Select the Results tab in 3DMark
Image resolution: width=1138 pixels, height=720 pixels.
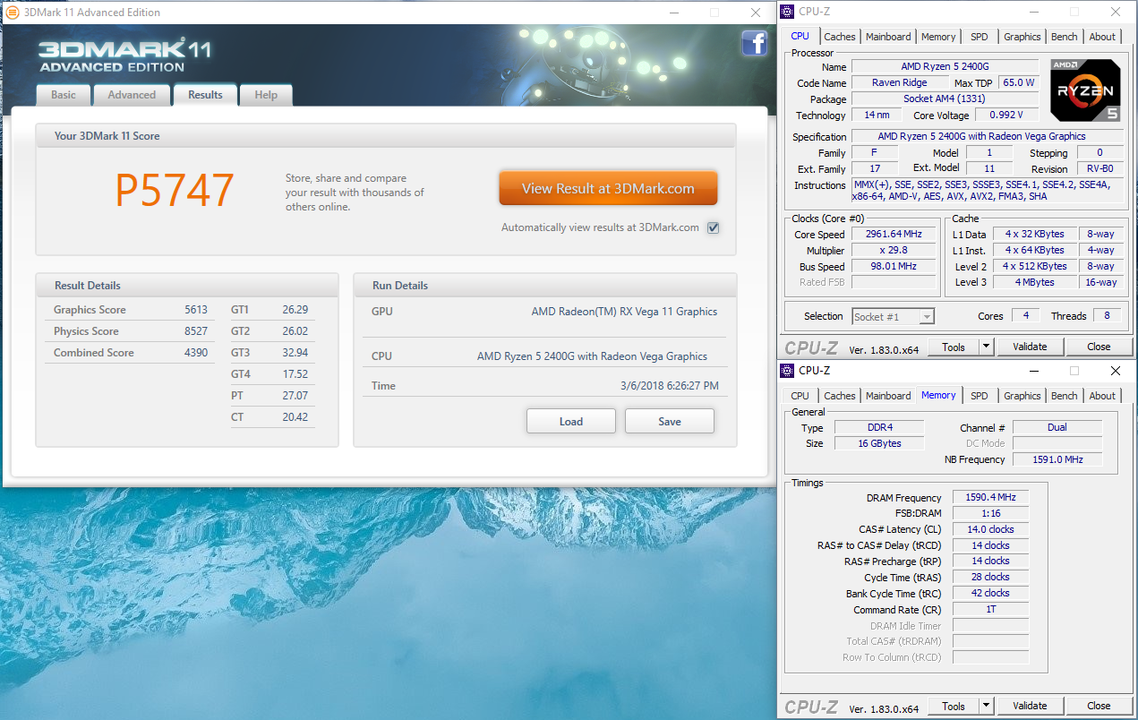pyautogui.click(x=205, y=95)
